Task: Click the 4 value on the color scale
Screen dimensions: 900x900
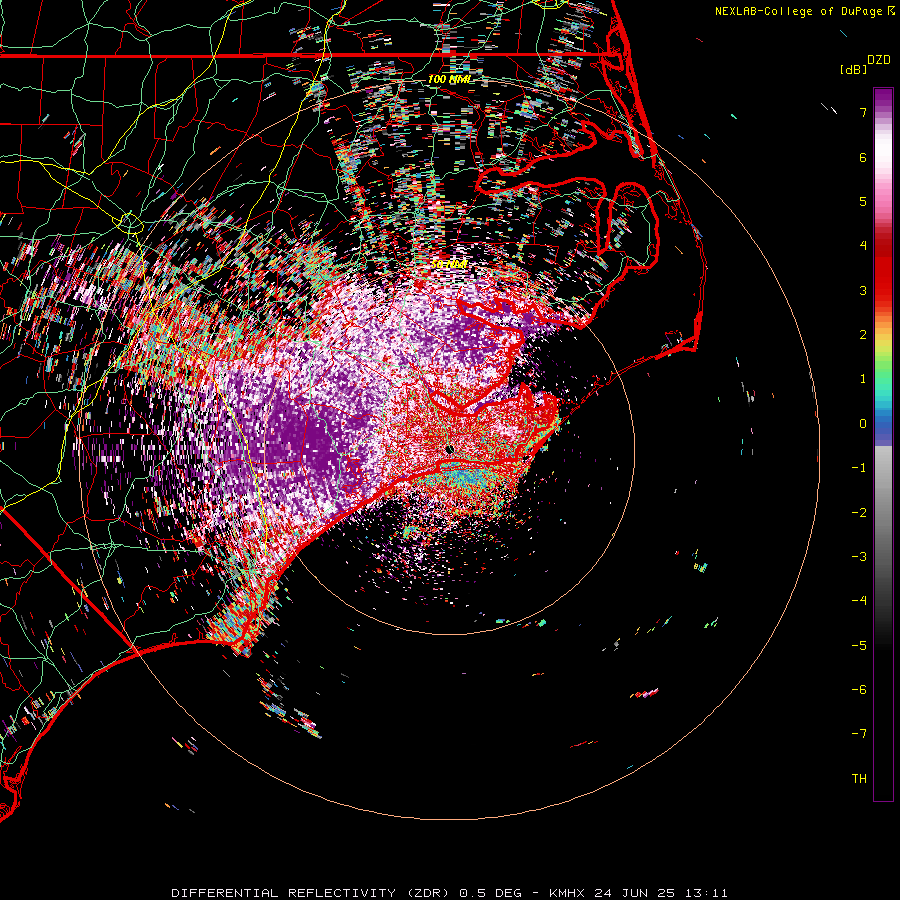Action: (x=863, y=246)
